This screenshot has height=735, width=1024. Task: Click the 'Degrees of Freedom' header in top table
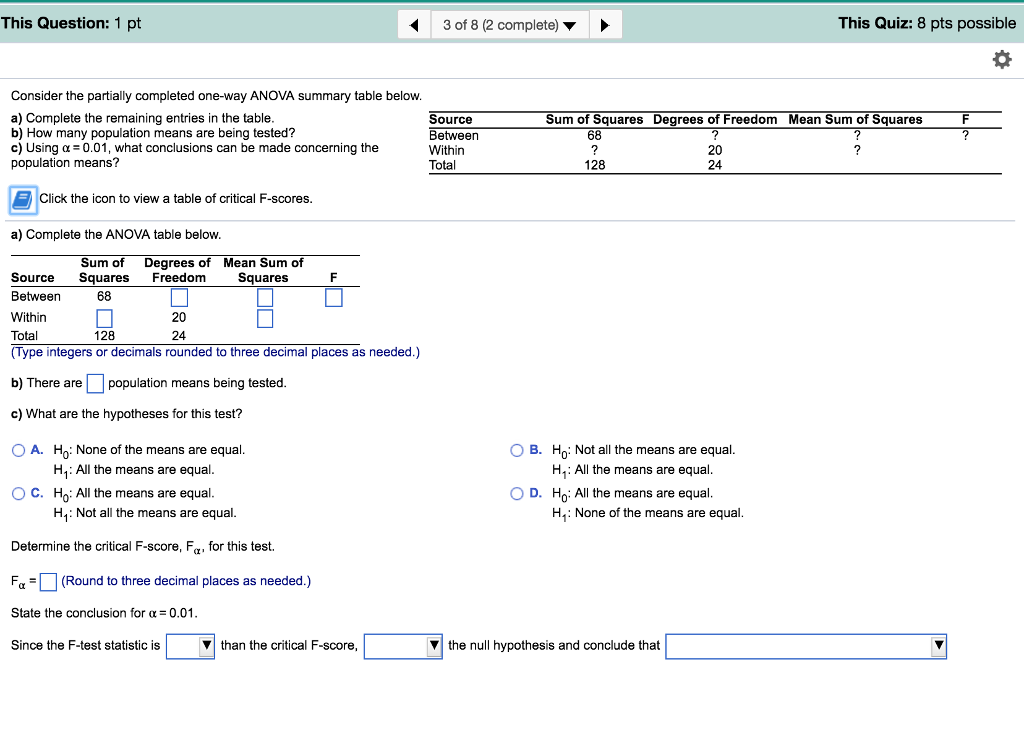715,120
